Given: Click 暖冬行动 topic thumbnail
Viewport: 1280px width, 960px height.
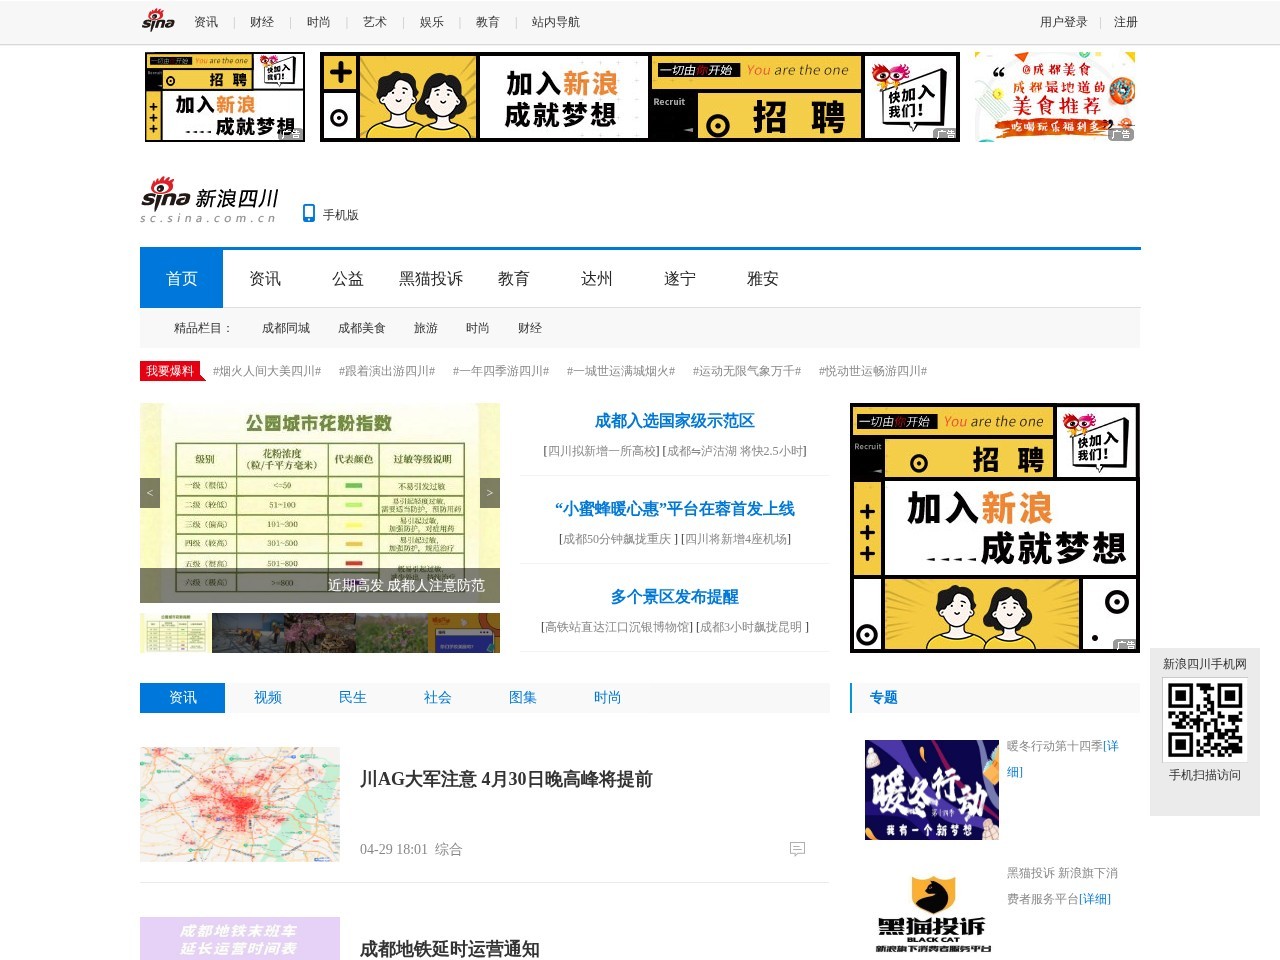Looking at the screenshot, I should (x=932, y=790).
